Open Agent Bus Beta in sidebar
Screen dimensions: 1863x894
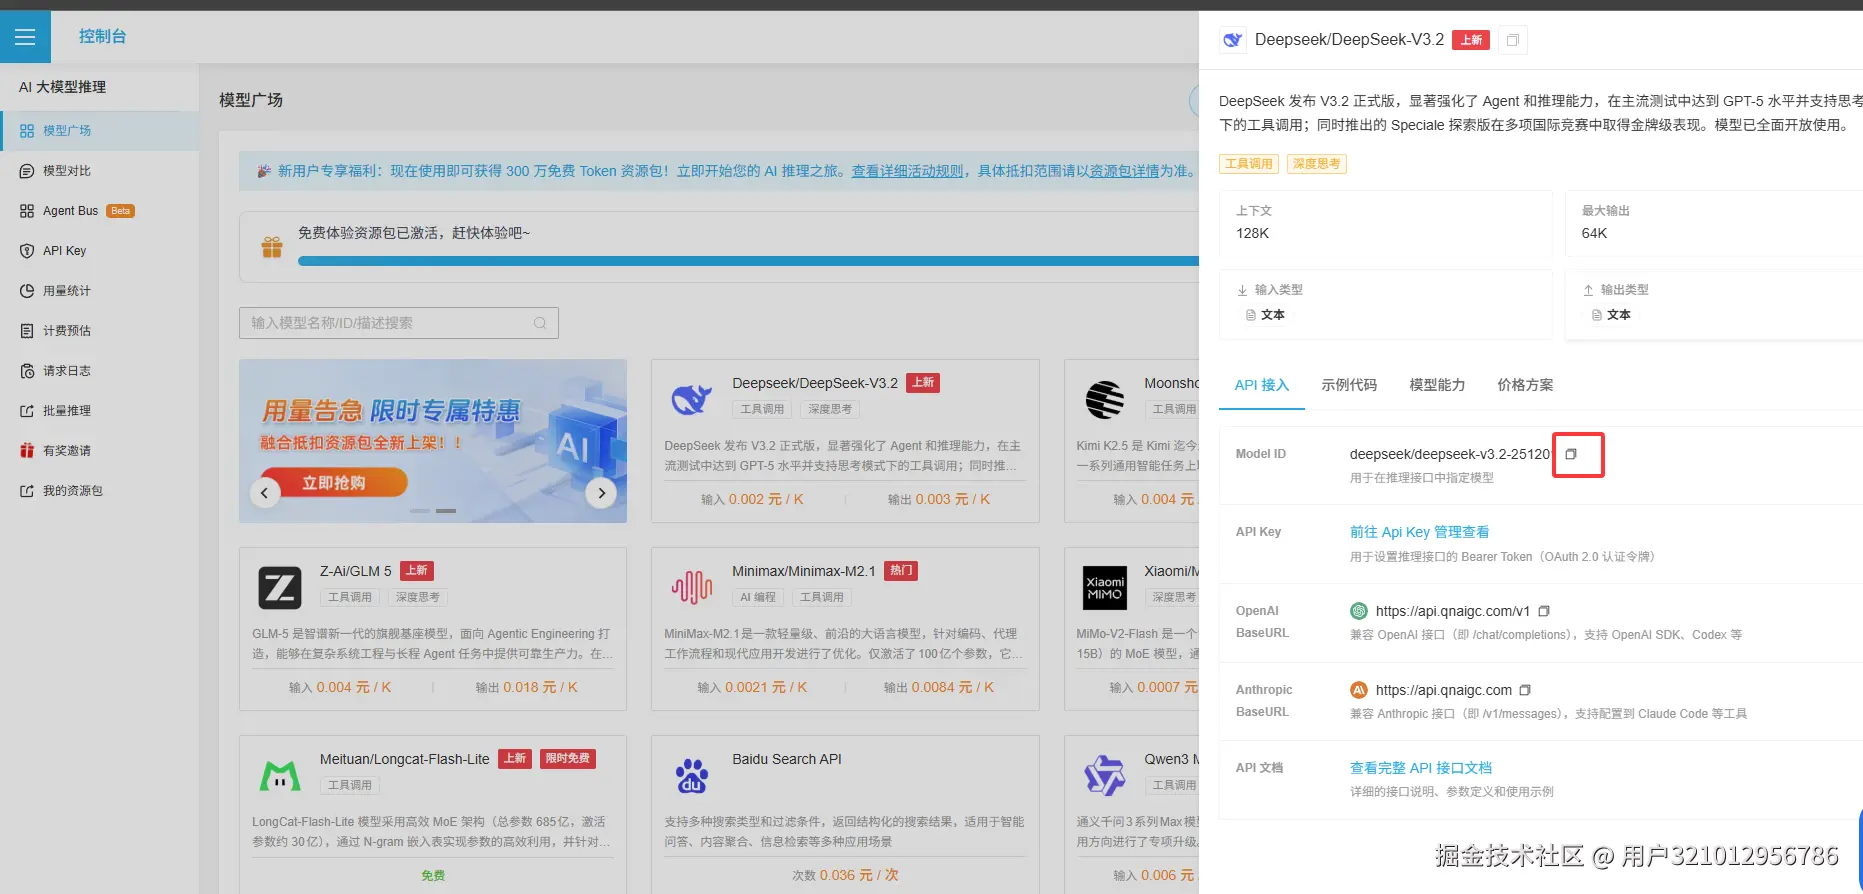coord(99,211)
